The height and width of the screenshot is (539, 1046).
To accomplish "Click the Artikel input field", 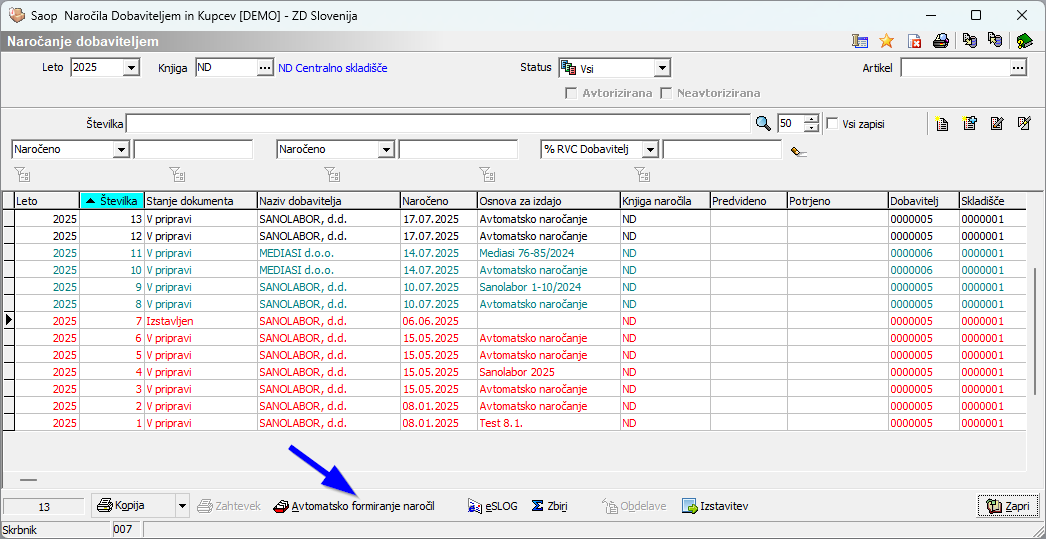I will [955, 68].
